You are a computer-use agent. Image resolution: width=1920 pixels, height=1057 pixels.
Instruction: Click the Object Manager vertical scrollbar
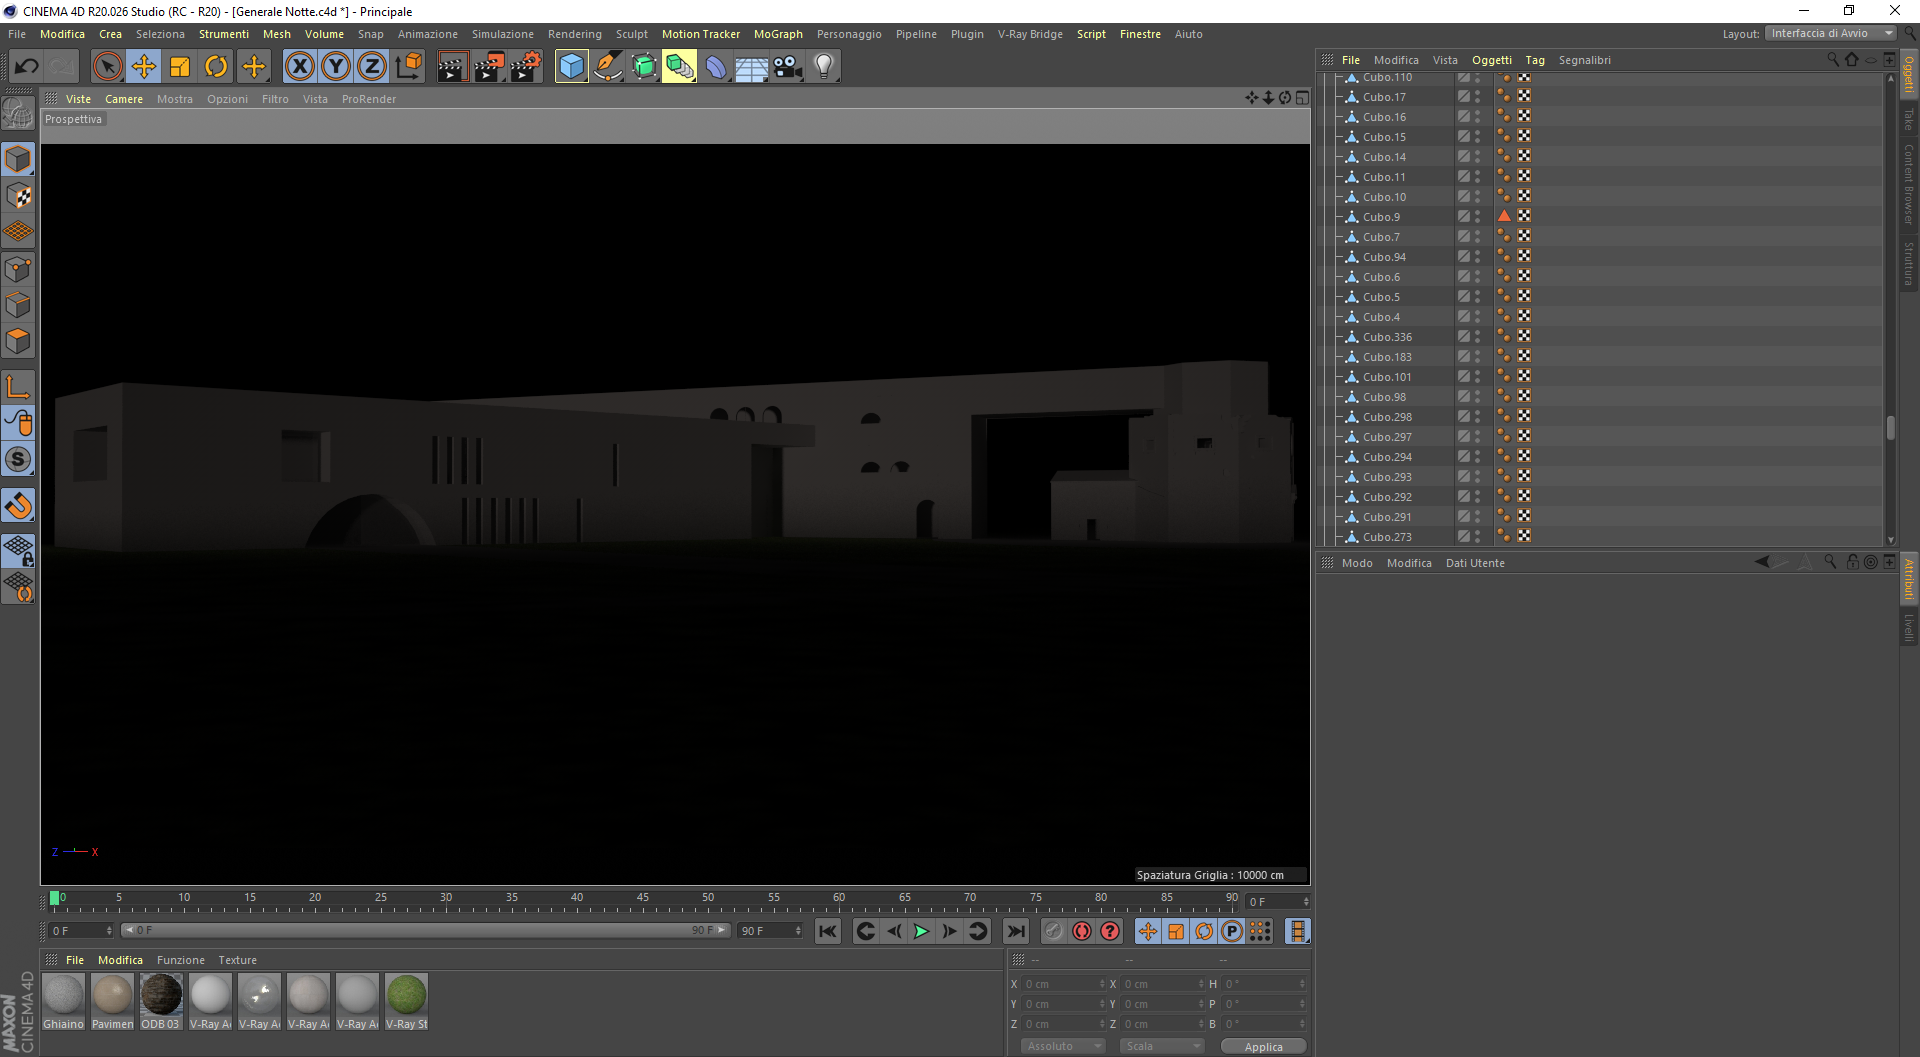click(1890, 427)
